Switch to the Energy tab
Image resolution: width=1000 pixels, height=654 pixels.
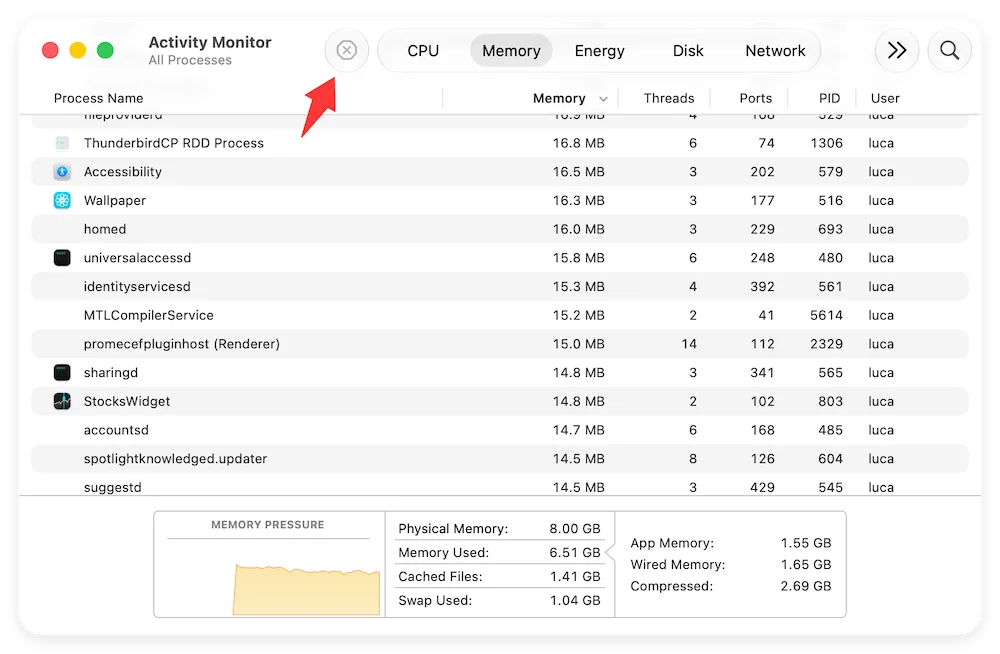click(x=599, y=50)
